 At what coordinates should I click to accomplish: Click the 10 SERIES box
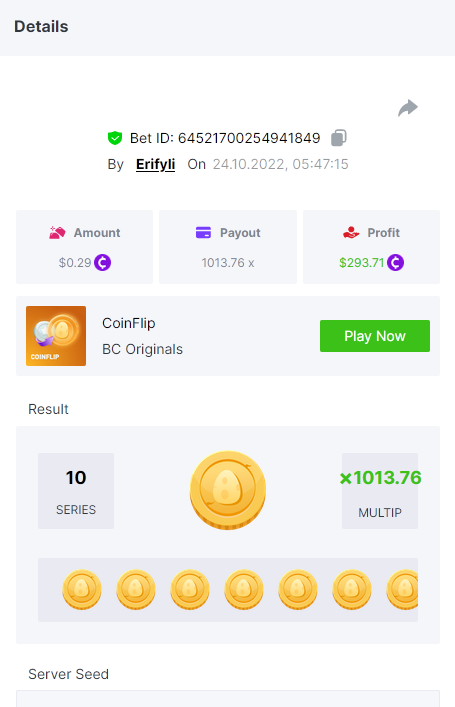click(x=76, y=491)
